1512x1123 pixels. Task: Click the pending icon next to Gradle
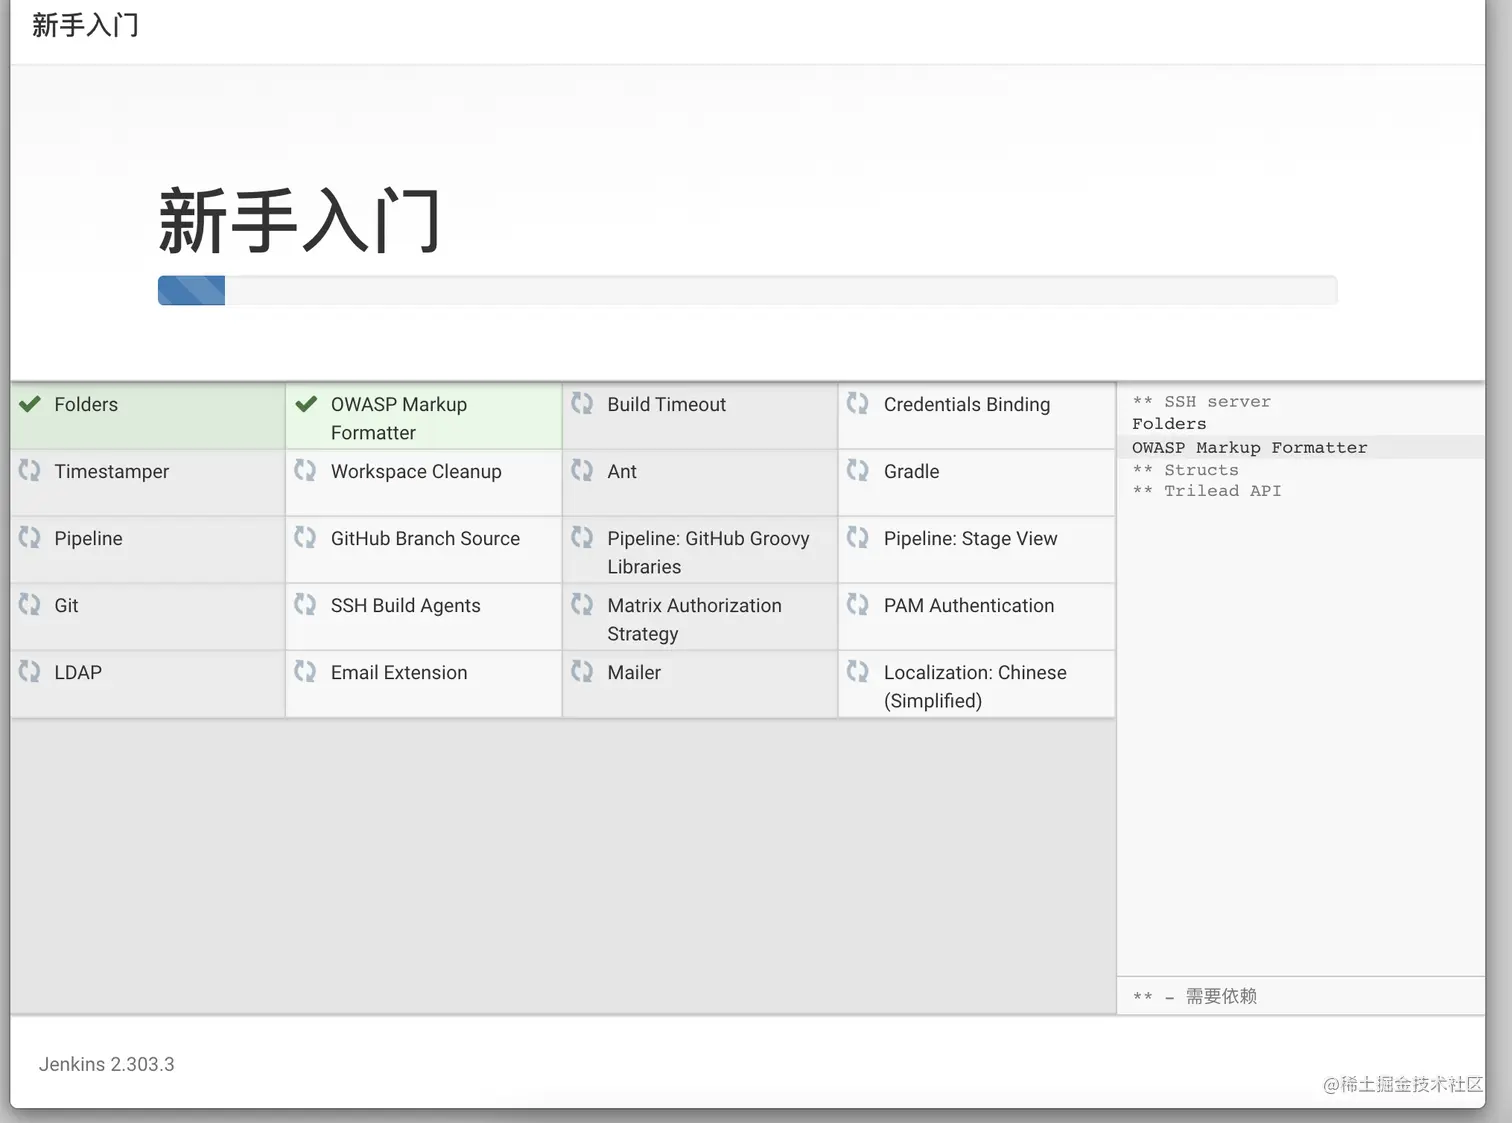[858, 470]
